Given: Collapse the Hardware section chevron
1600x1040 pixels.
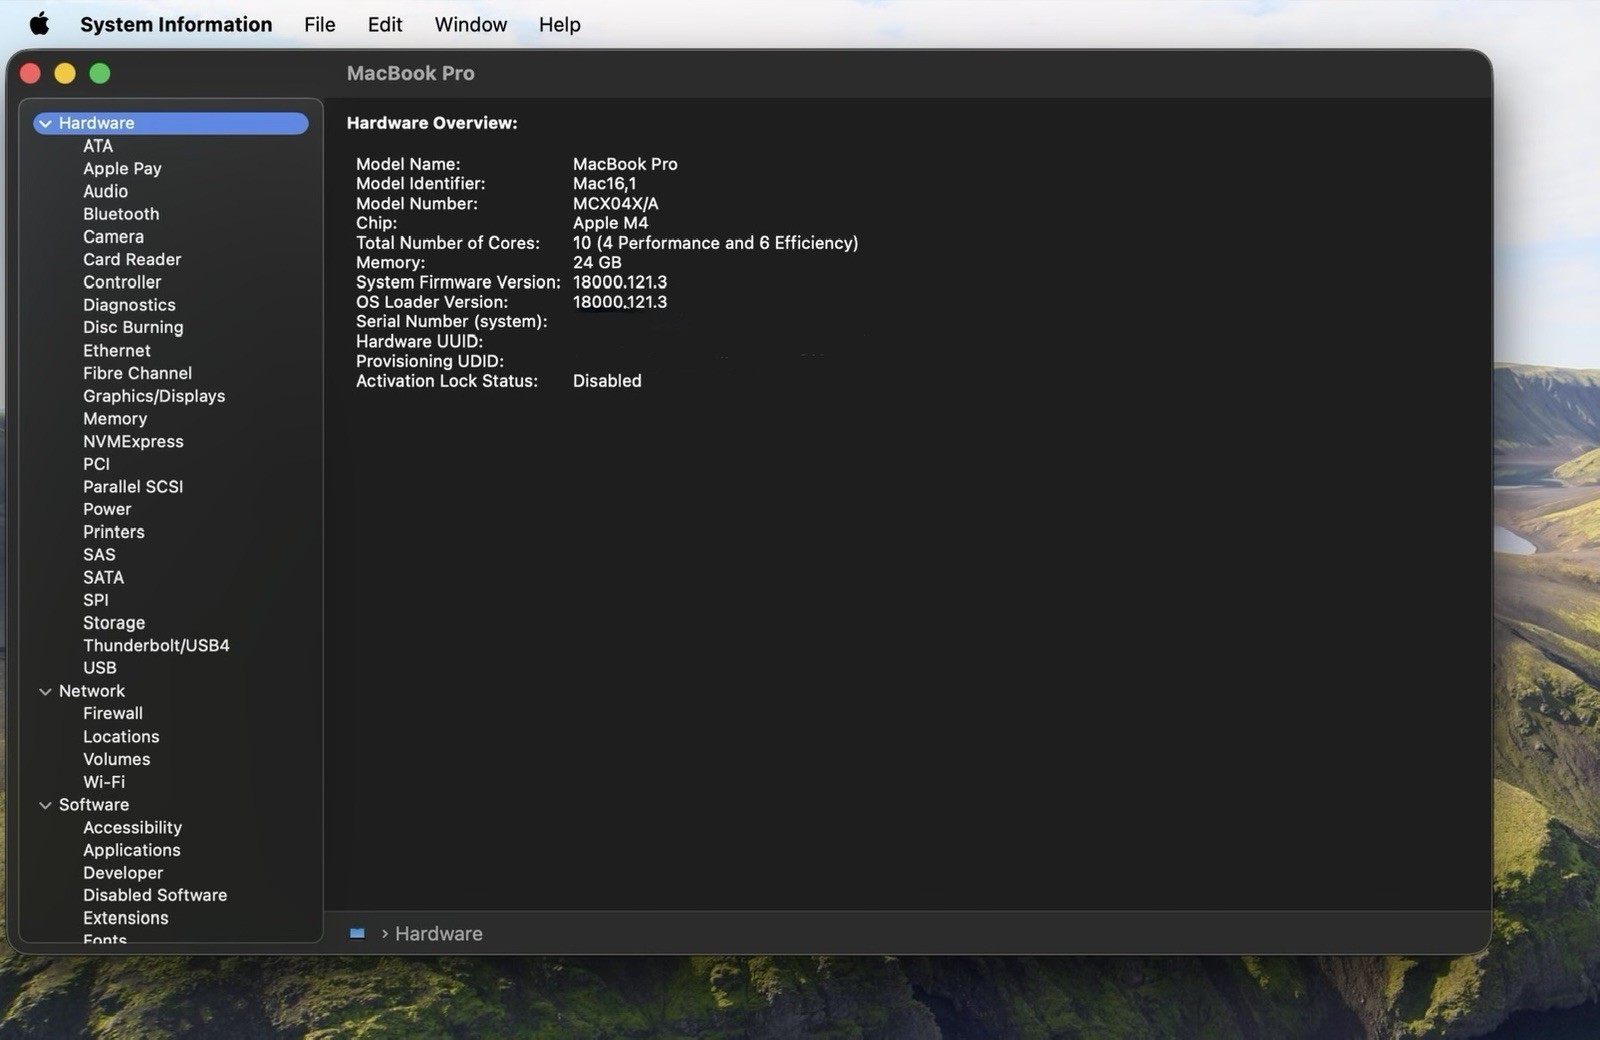Looking at the screenshot, I should tap(45, 123).
